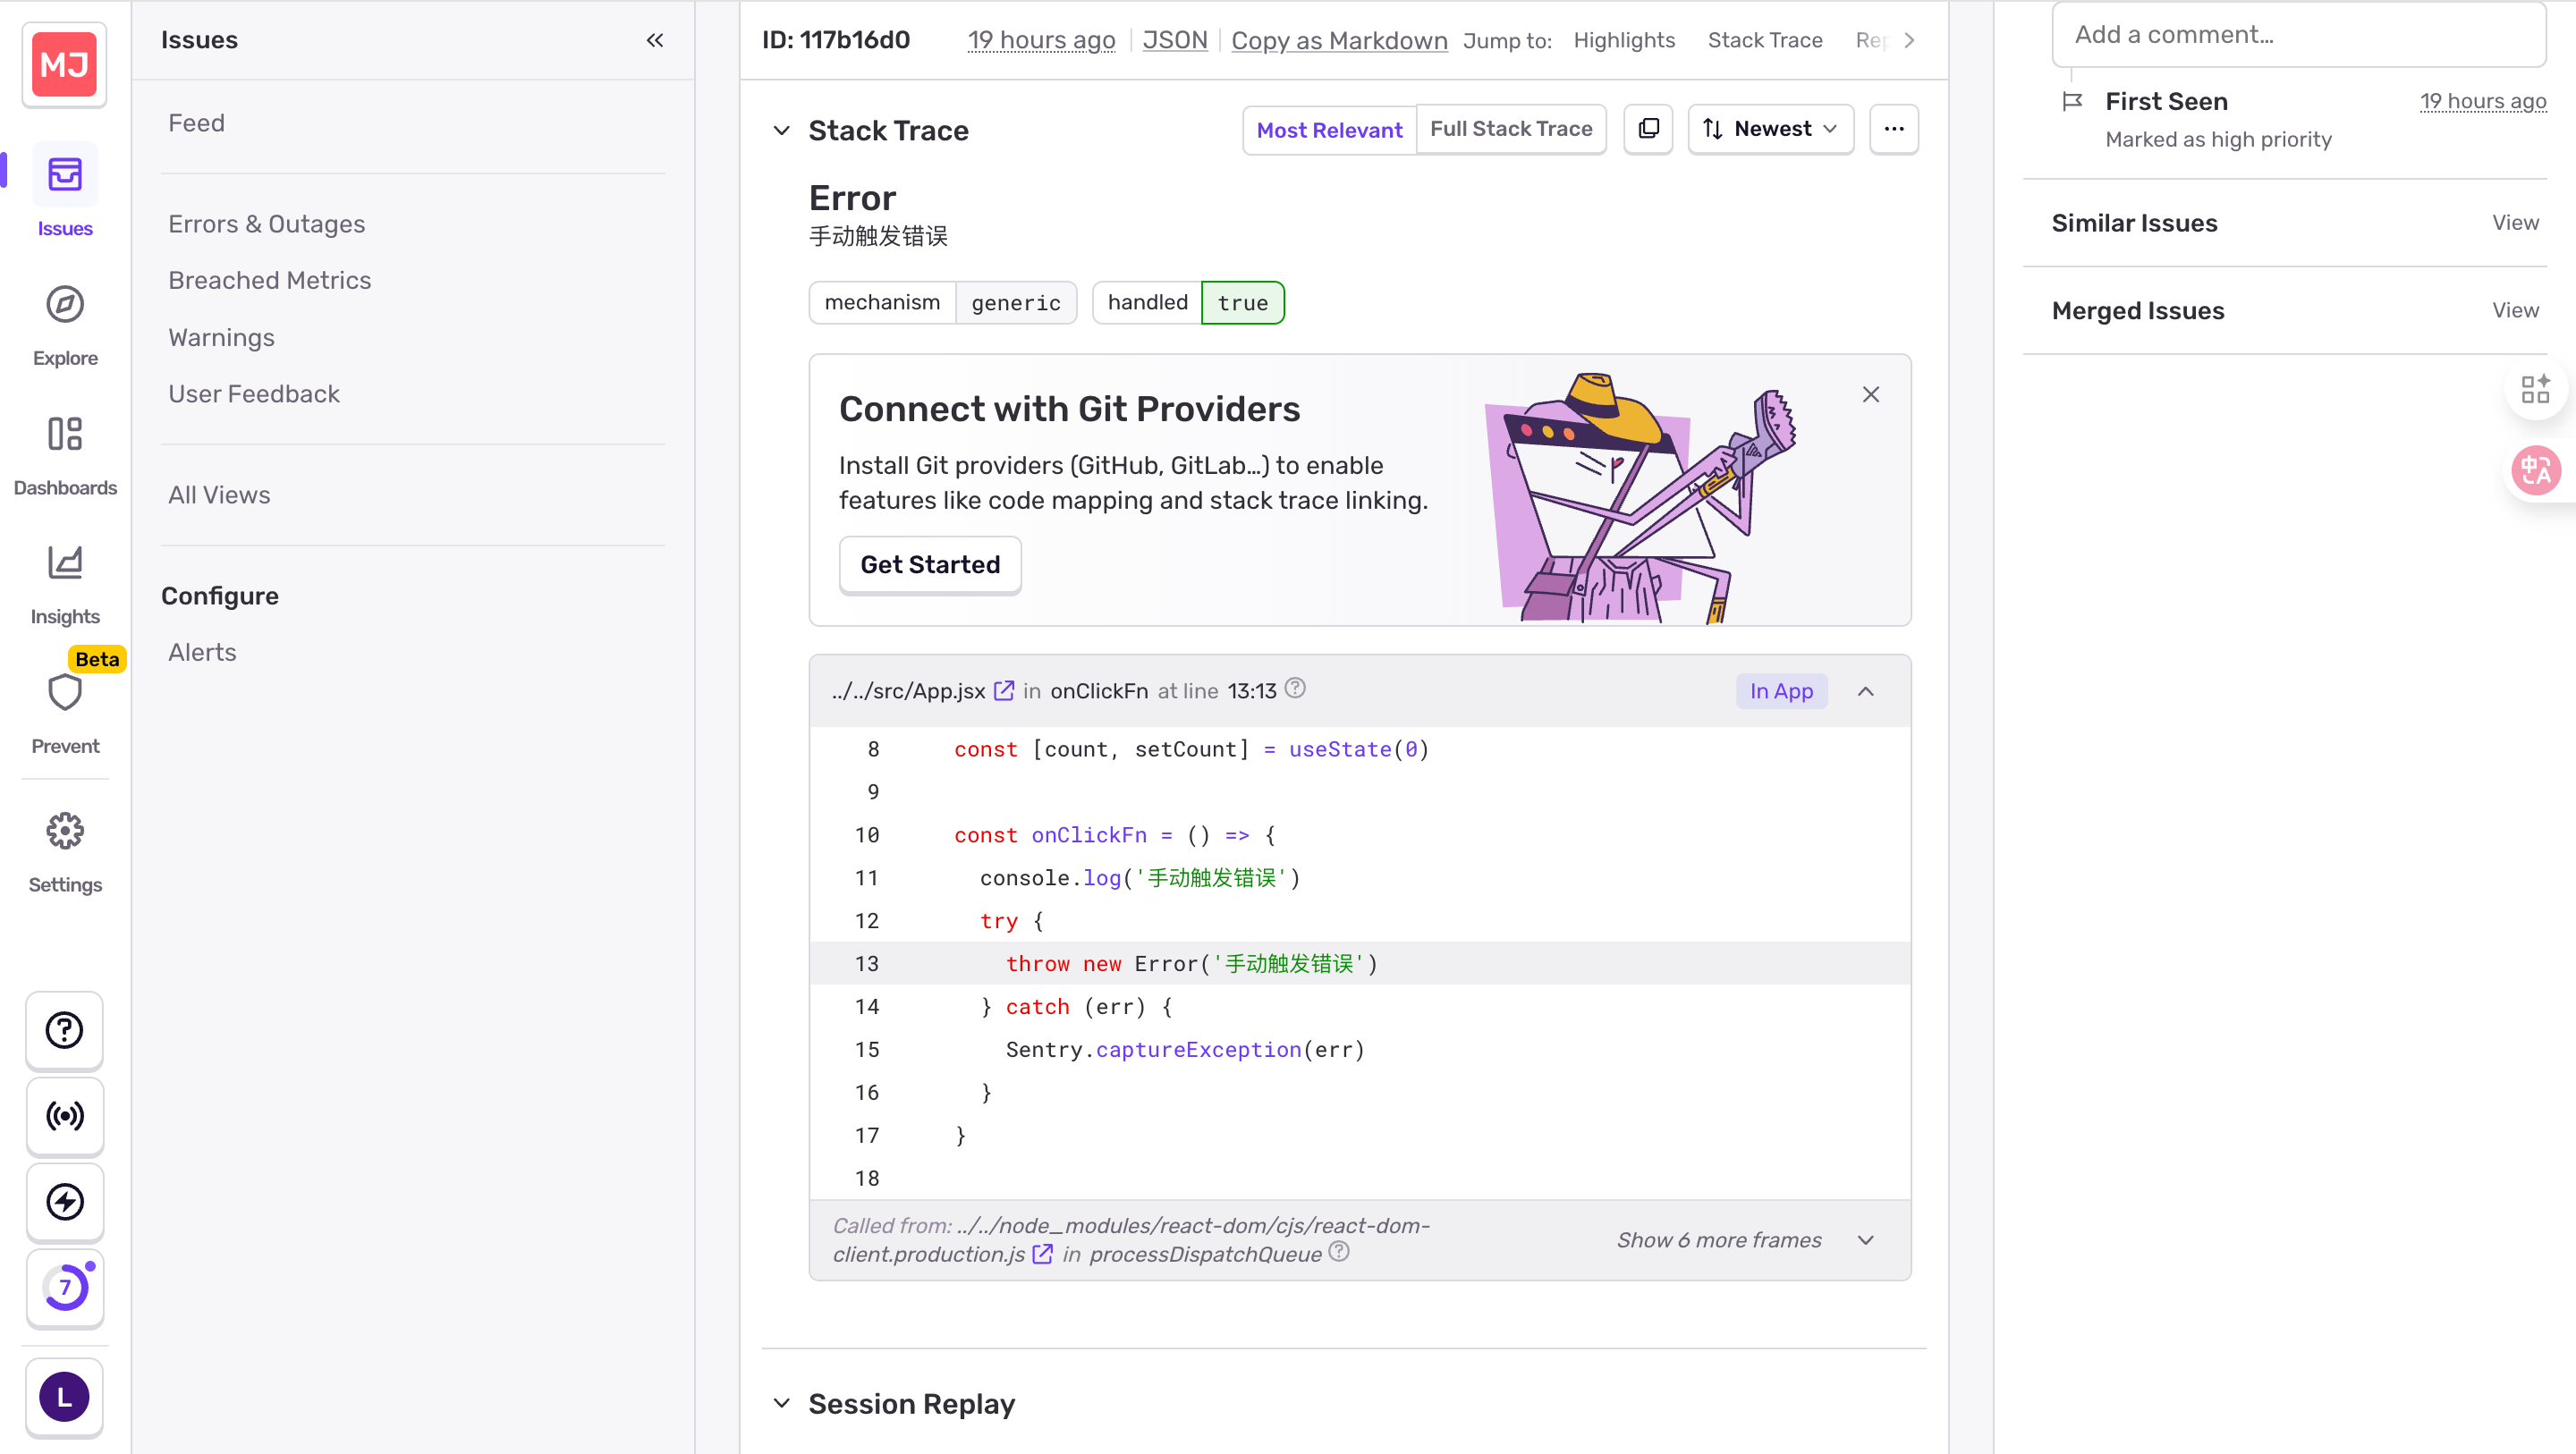Switch to Most Relevant stack trace view
Screen dimensions: 2576x1454
pos(1329,129)
